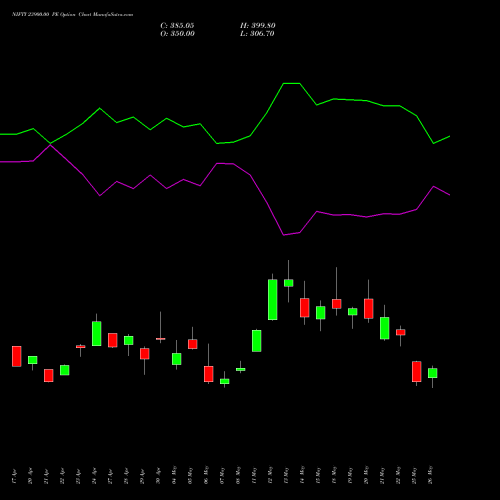The width and height of the screenshot is (500, 500).
Task: Click the 06 May date label
Action: click(206, 475)
